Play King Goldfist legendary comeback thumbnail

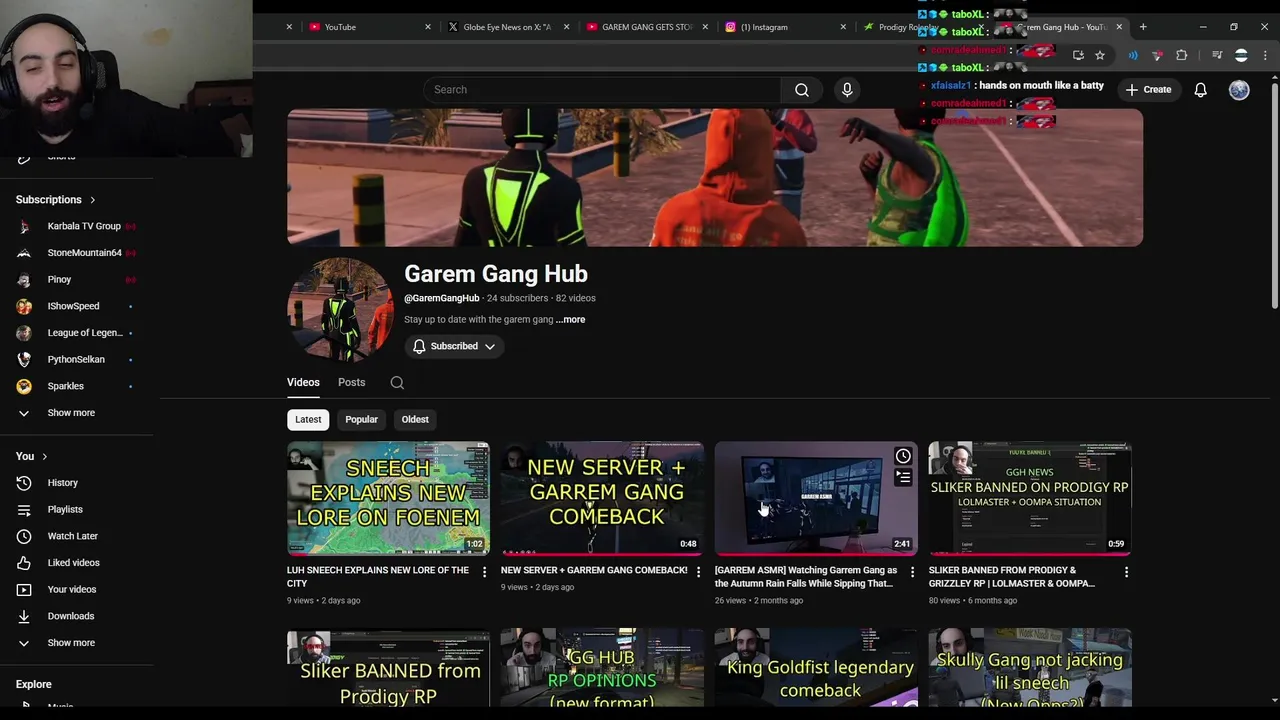point(816,667)
